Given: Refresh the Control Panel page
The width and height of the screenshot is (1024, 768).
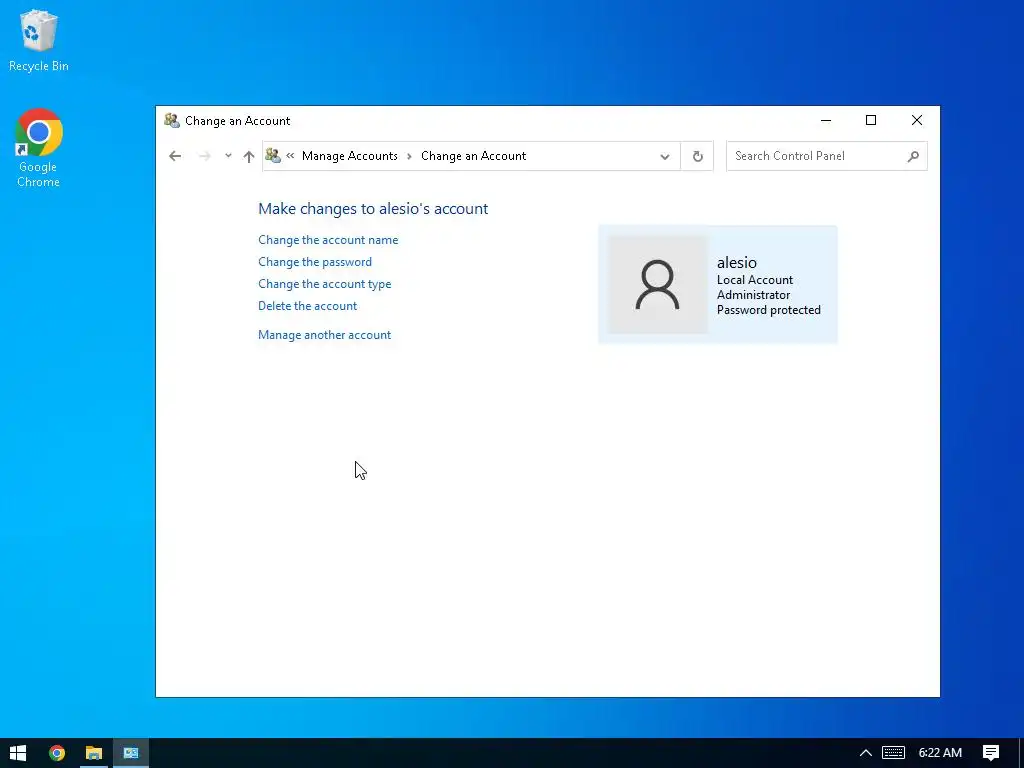Looking at the screenshot, I should [697, 156].
